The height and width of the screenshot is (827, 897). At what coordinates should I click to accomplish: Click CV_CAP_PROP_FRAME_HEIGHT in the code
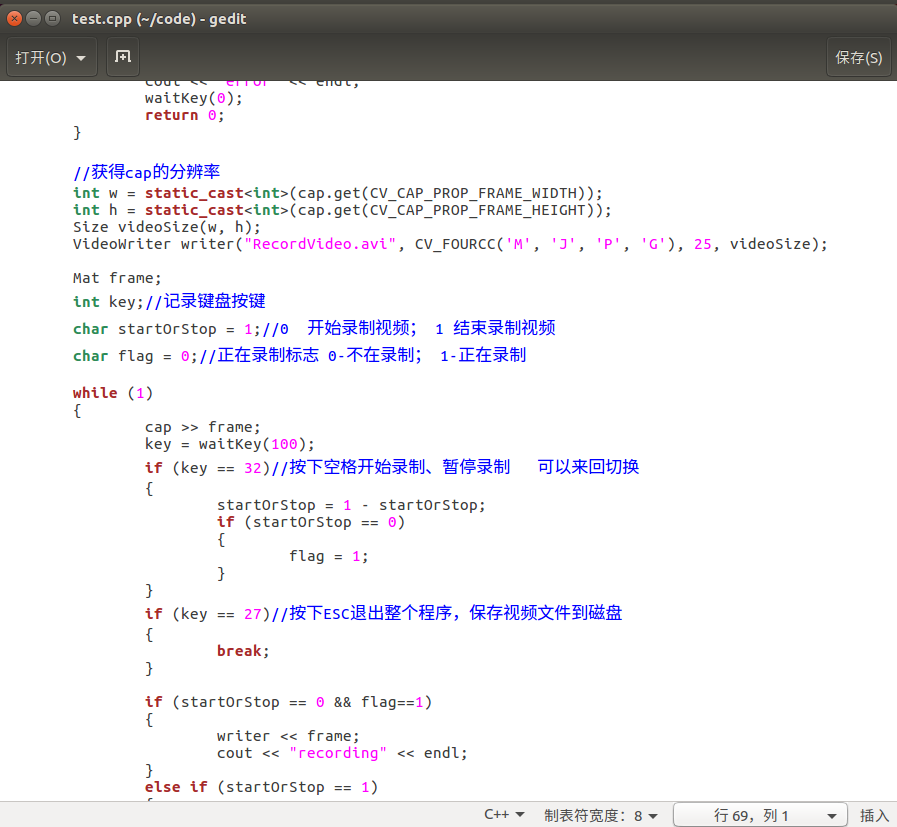pos(478,210)
